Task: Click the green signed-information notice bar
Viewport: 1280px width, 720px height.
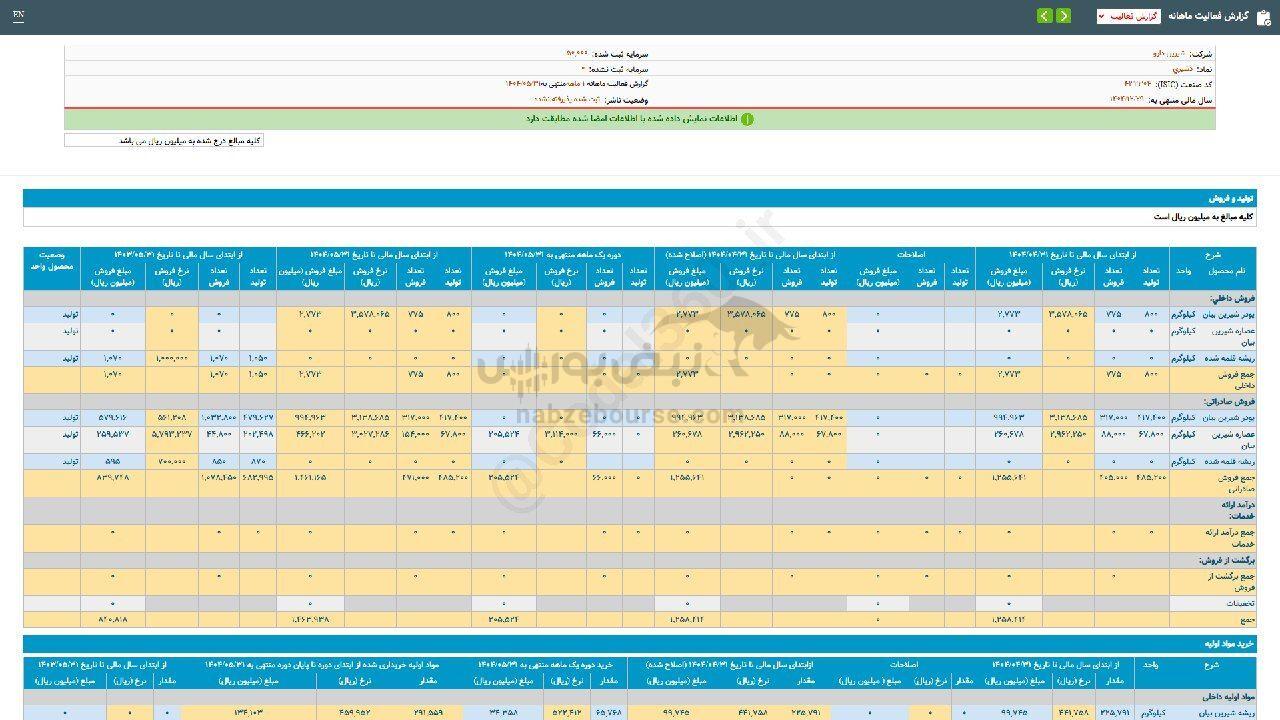Action: [x=640, y=119]
